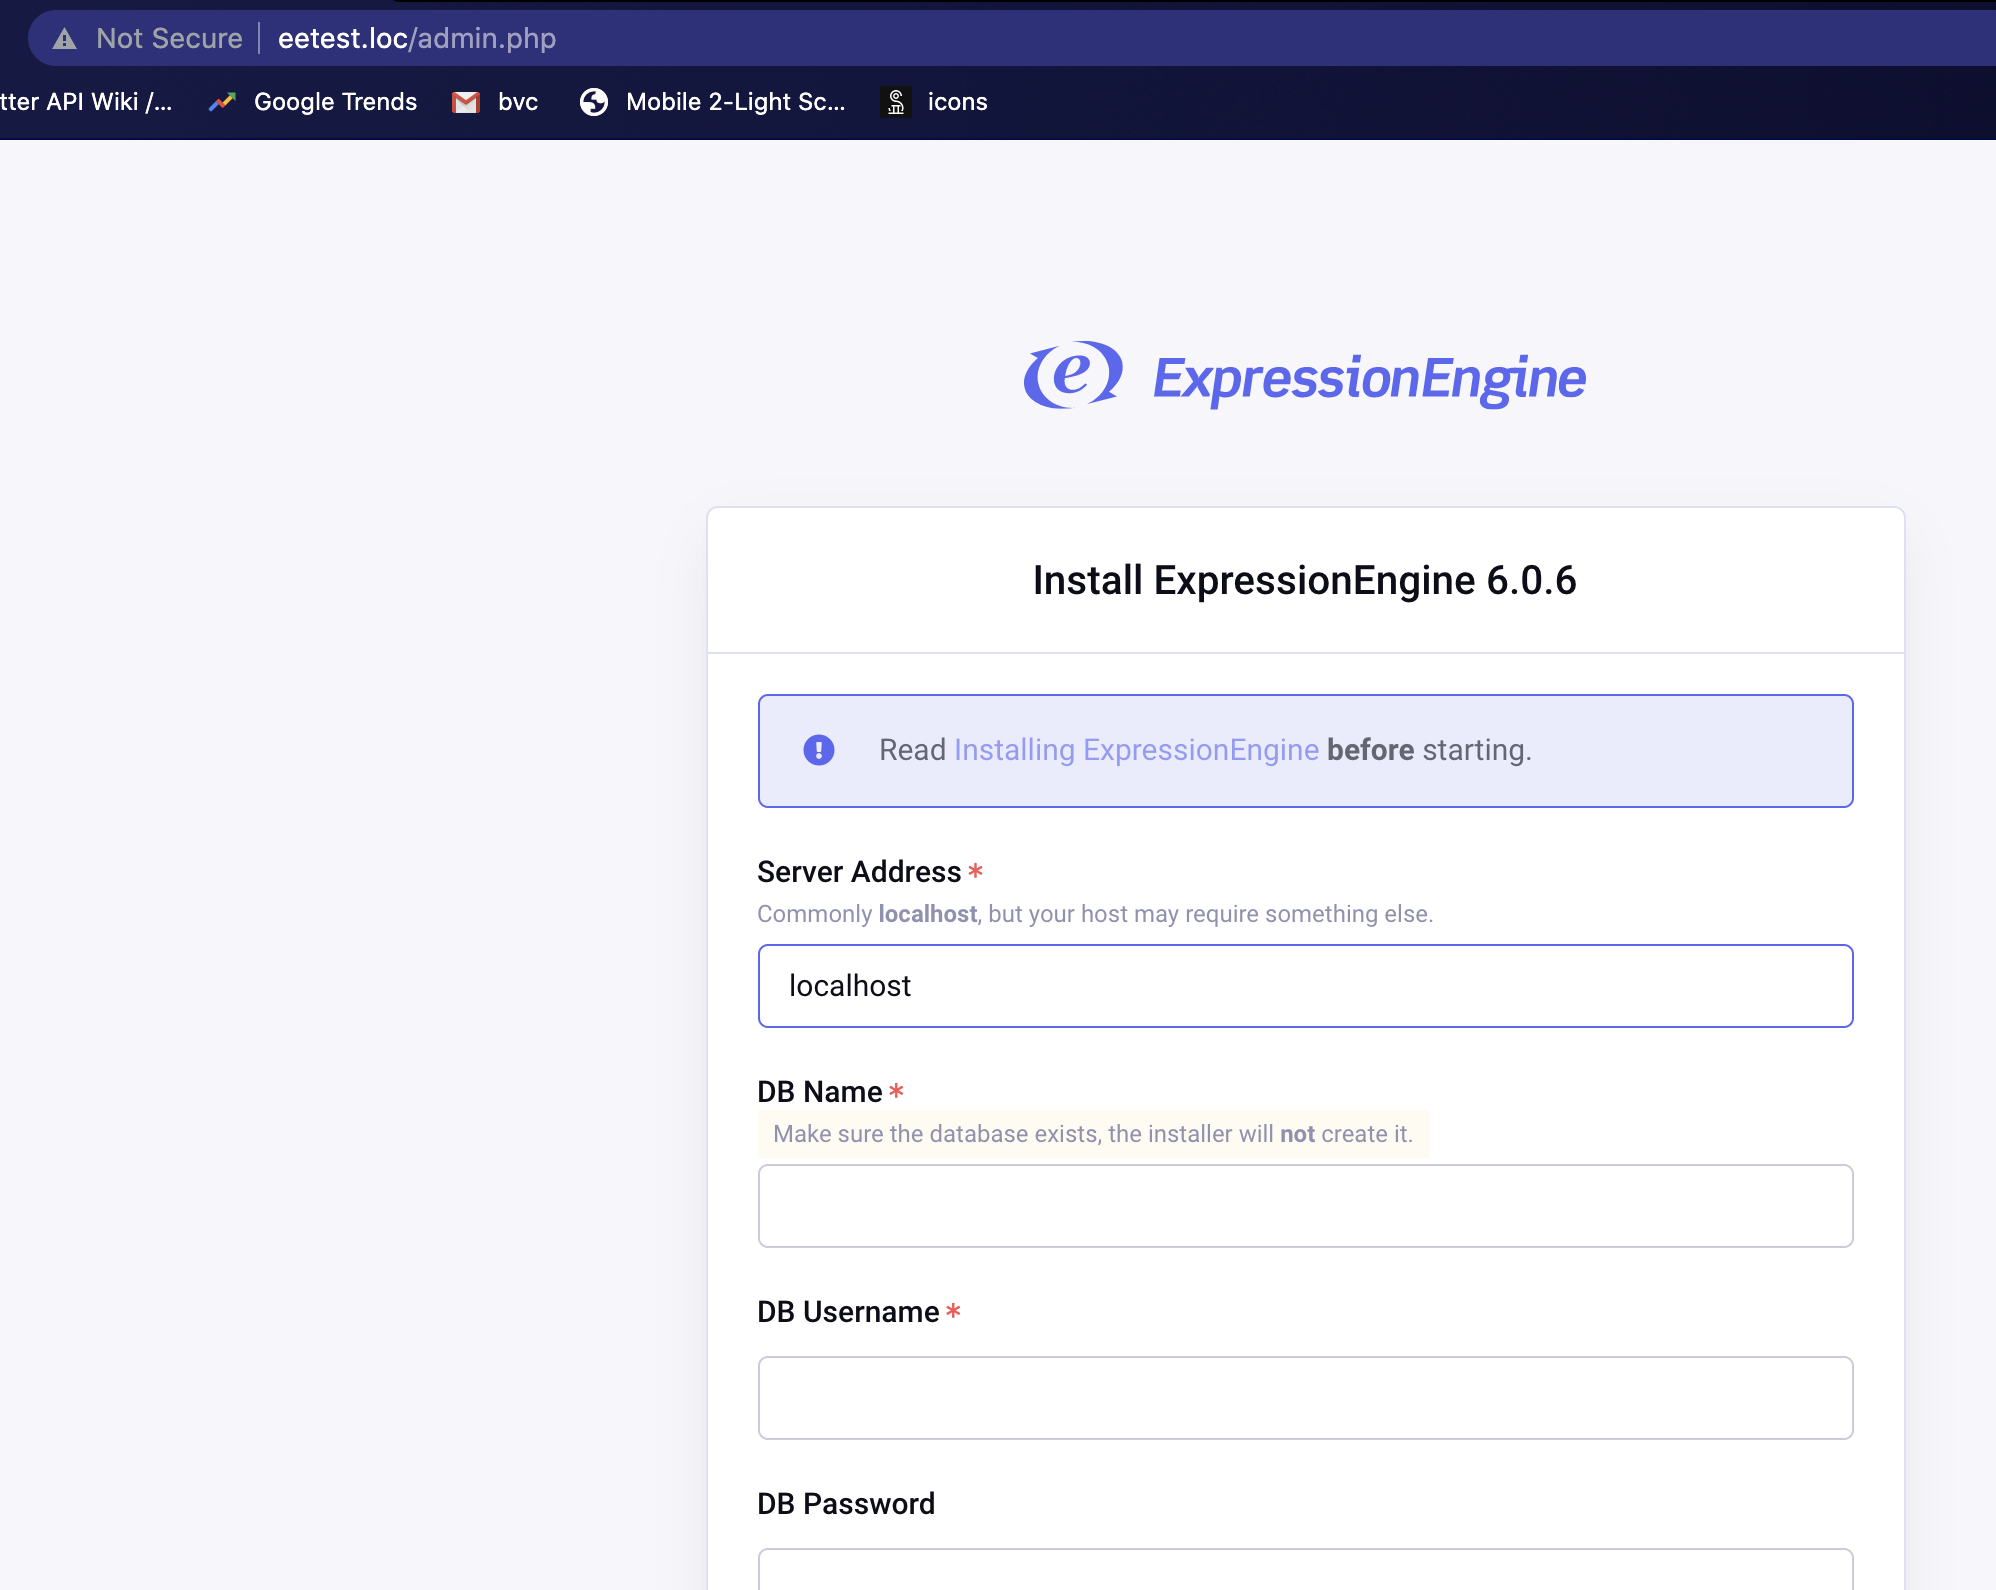Click the Not Secure warning triangle icon

(x=65, y=39)
